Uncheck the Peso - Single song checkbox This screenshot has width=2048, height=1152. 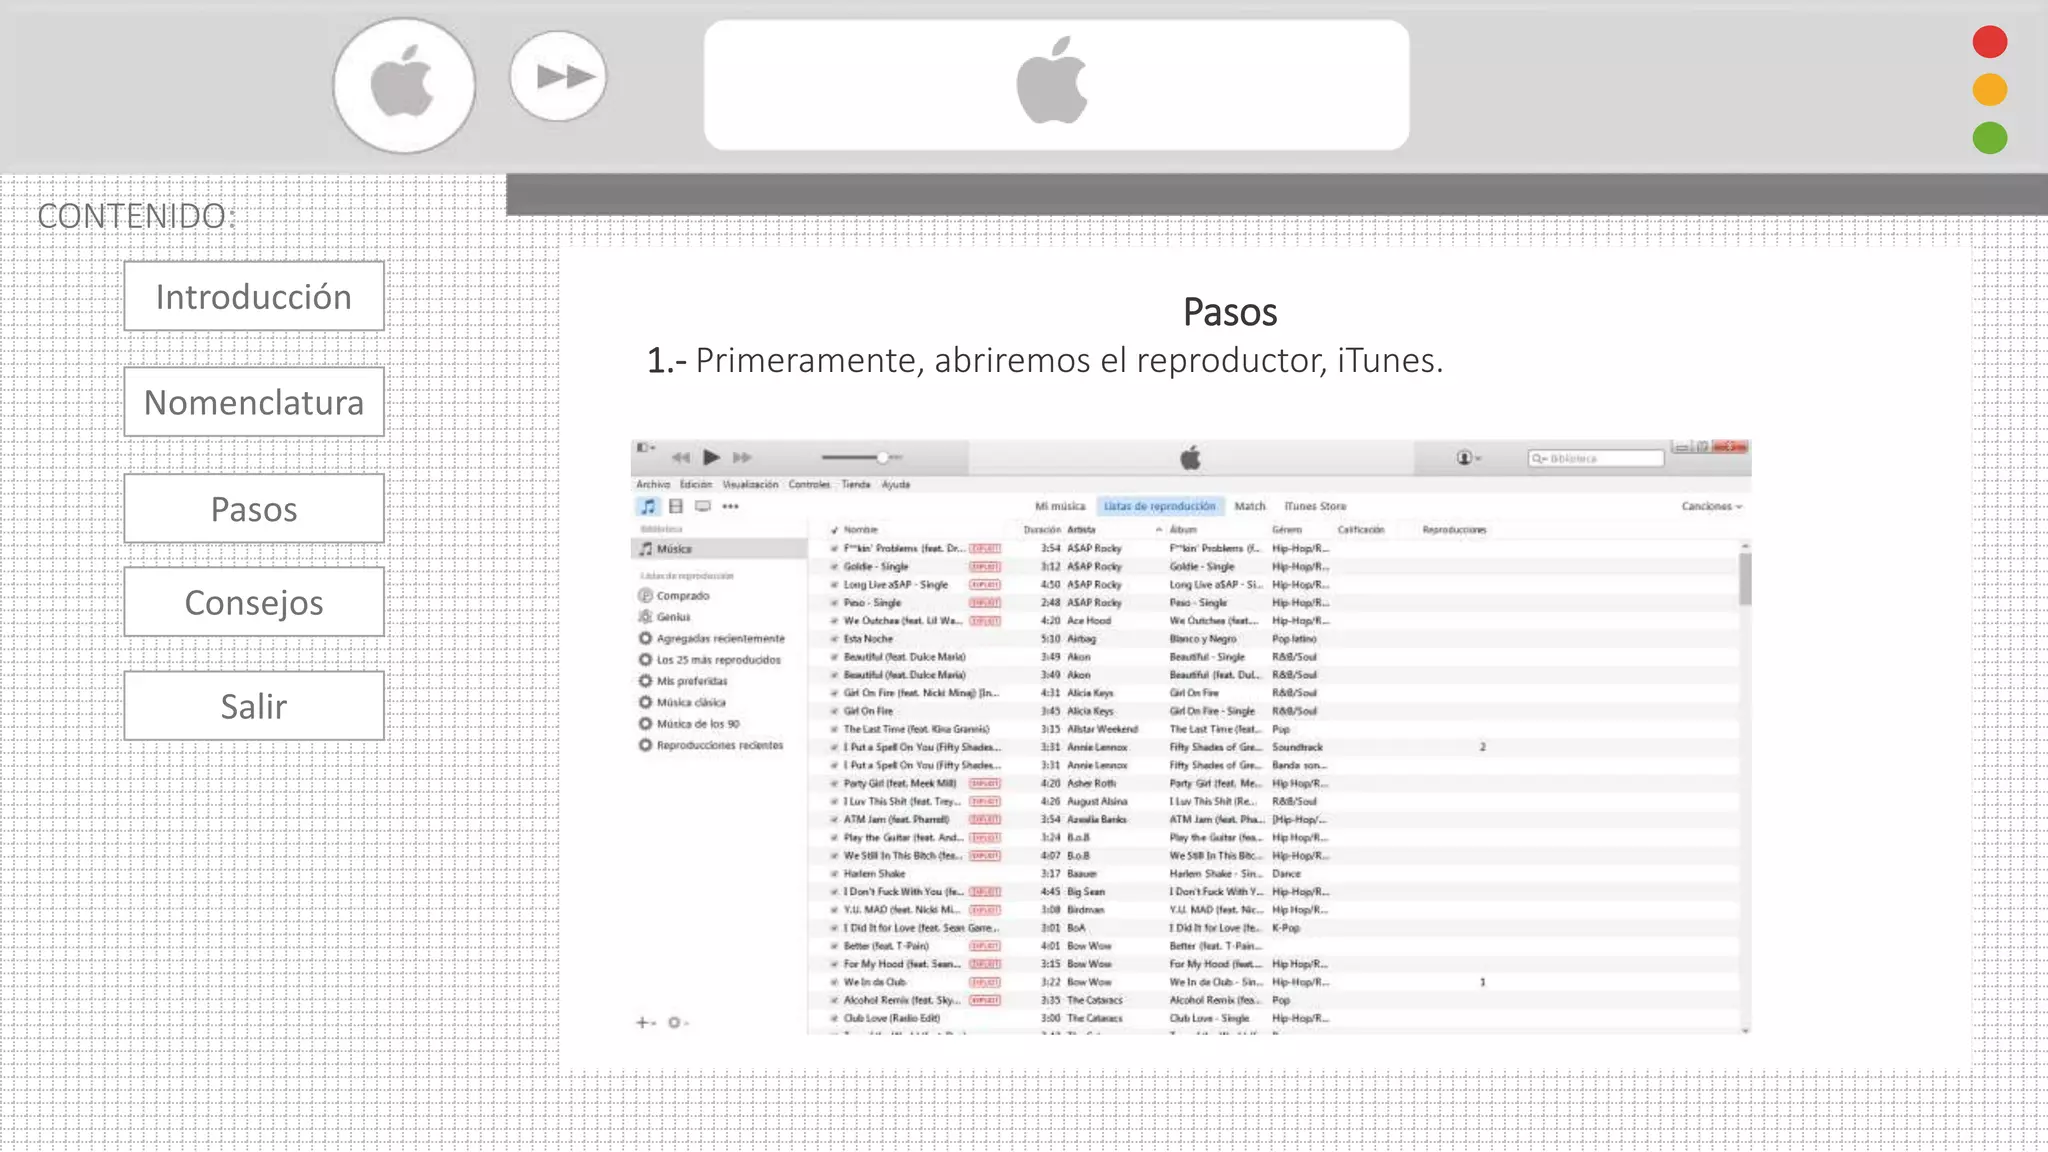click(x=834, y=602)
